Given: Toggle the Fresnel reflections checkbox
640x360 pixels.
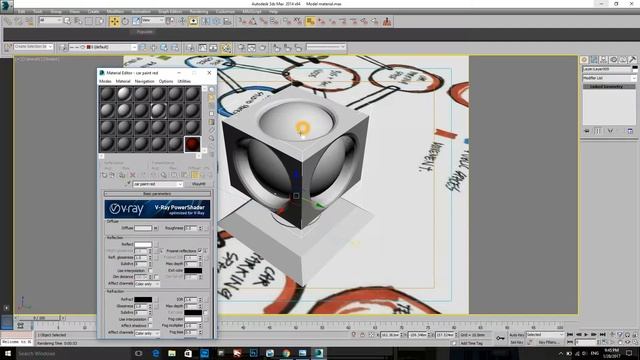Looking at the screenshot, I should pos(200,251).
